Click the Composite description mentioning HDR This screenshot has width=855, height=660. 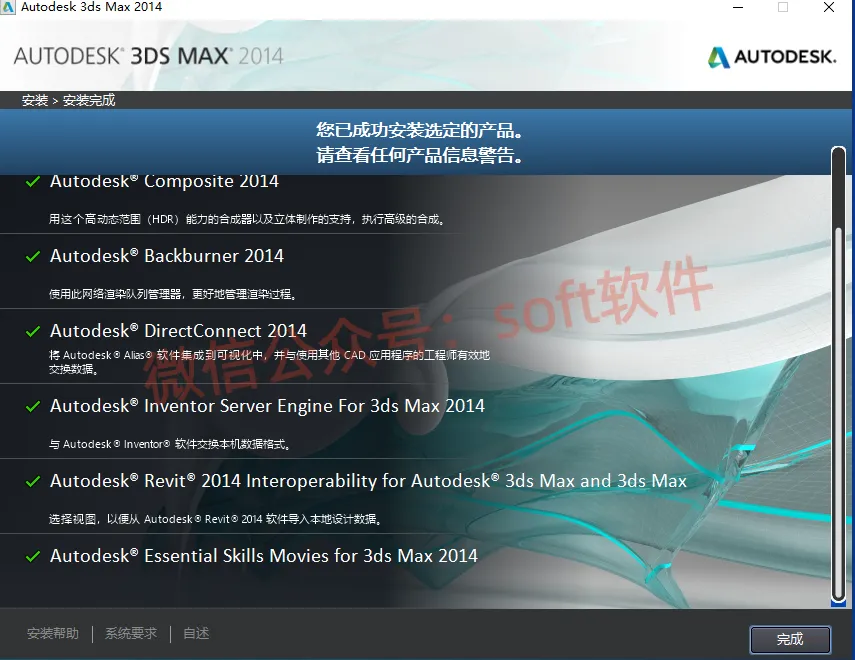click(x=247, y=219)
